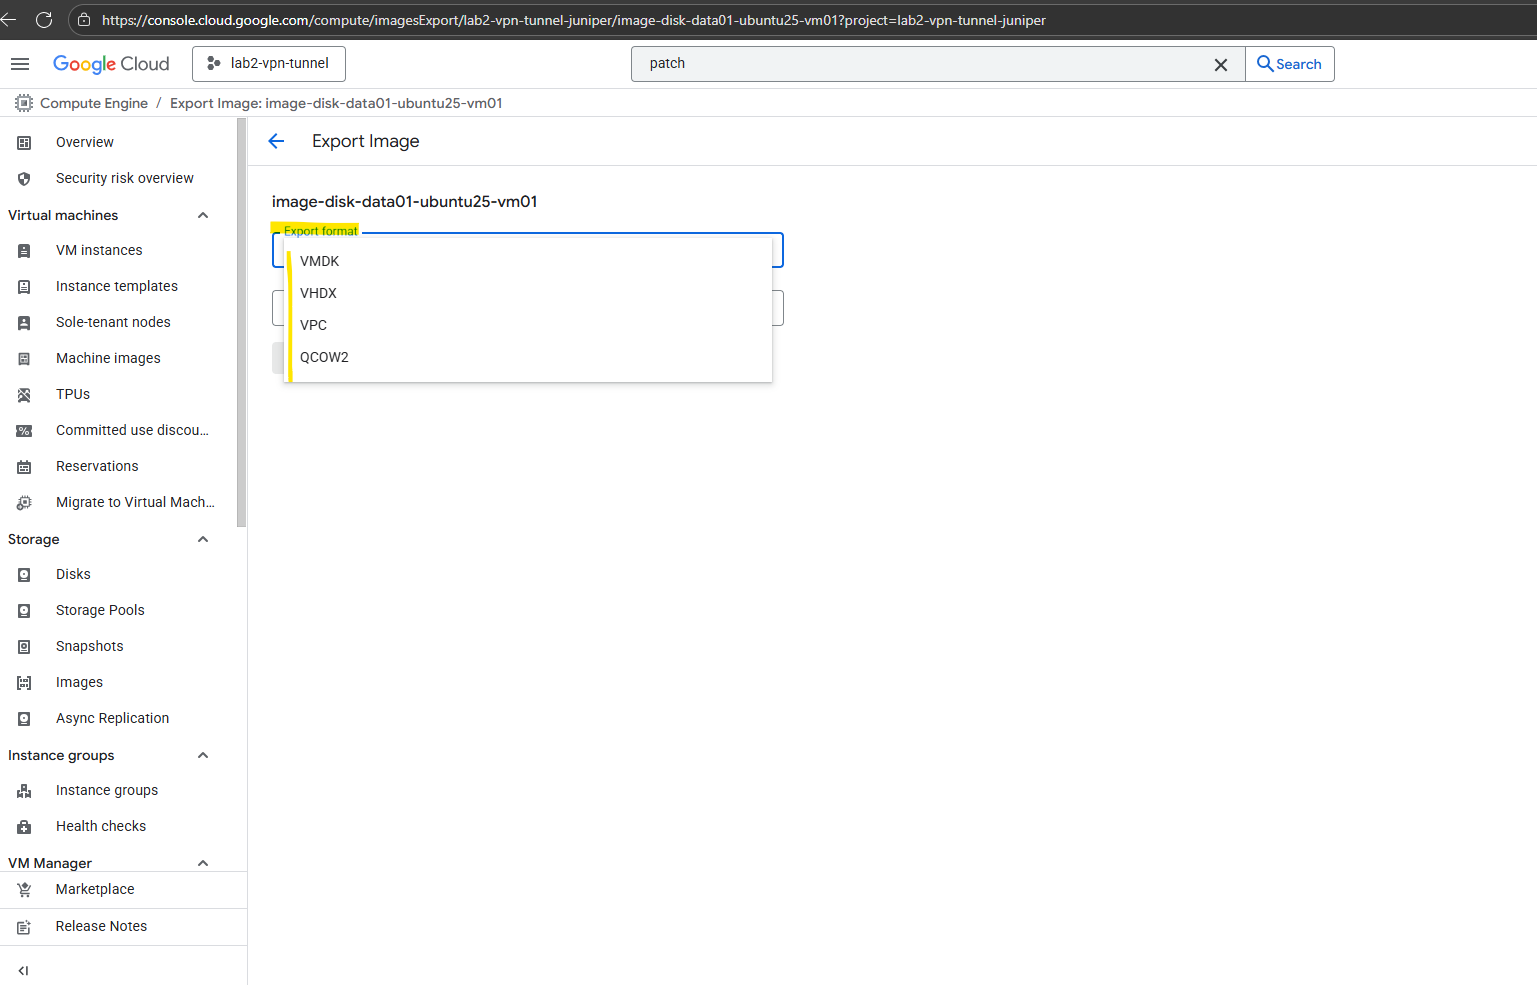Click the Snapshots icon
Viewport: 1537px width, 985px height.
pyautogui.click(x=24, y=647)
